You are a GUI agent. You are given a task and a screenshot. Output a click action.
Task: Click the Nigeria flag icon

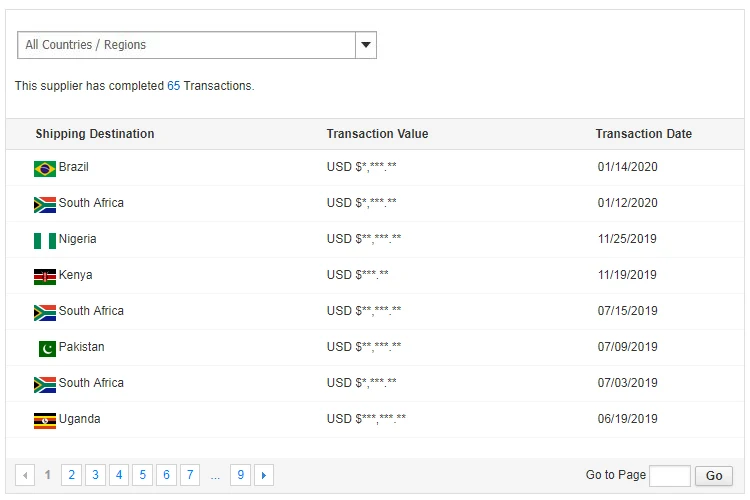click(x=44, y=240)
